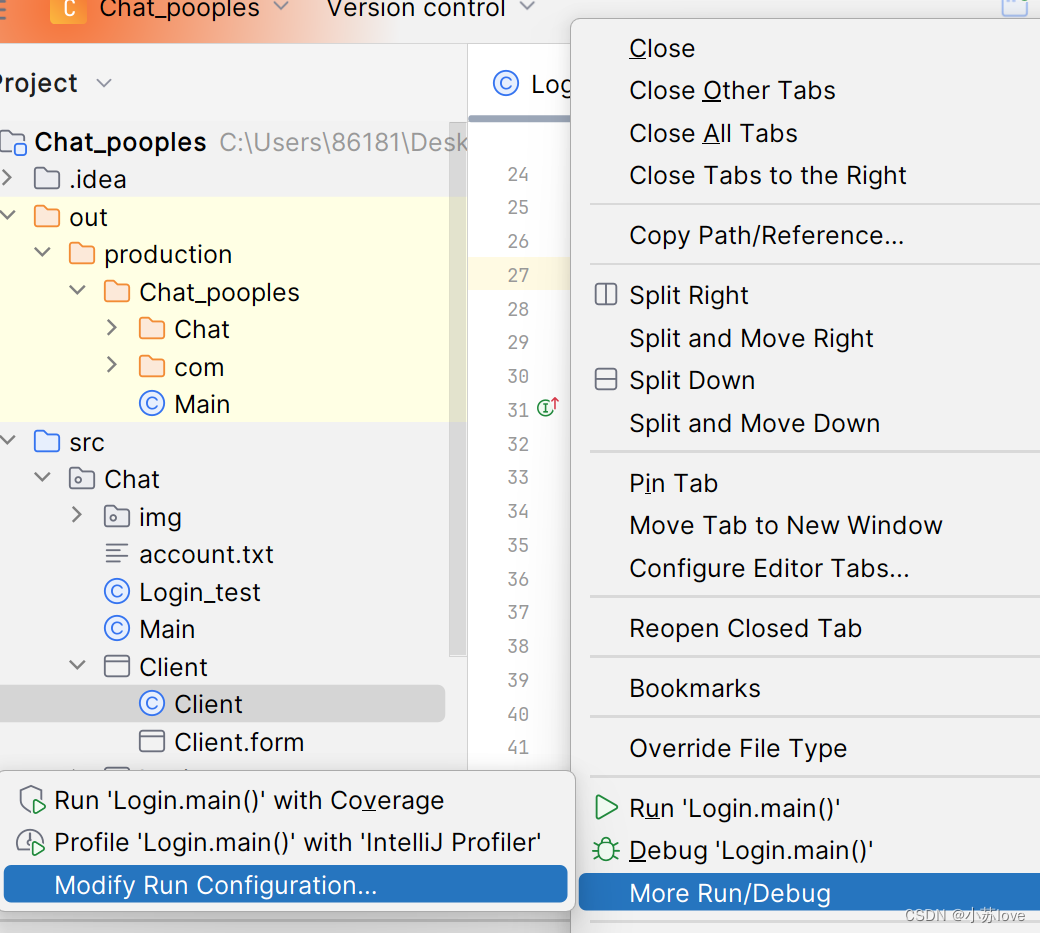Click the Run with Coverage shield icon

[32, 800]
